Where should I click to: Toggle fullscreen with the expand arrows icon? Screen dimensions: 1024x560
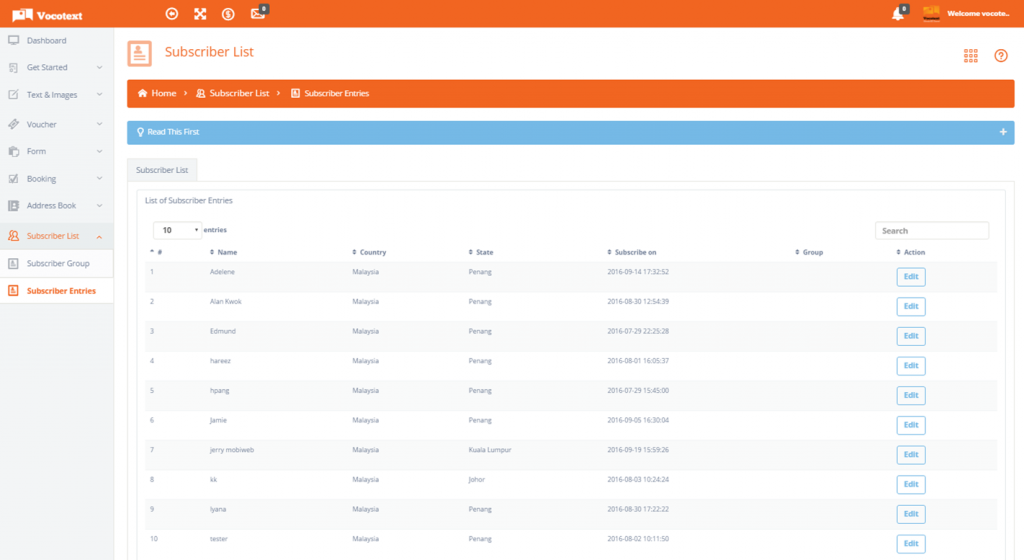pos(200,14)
